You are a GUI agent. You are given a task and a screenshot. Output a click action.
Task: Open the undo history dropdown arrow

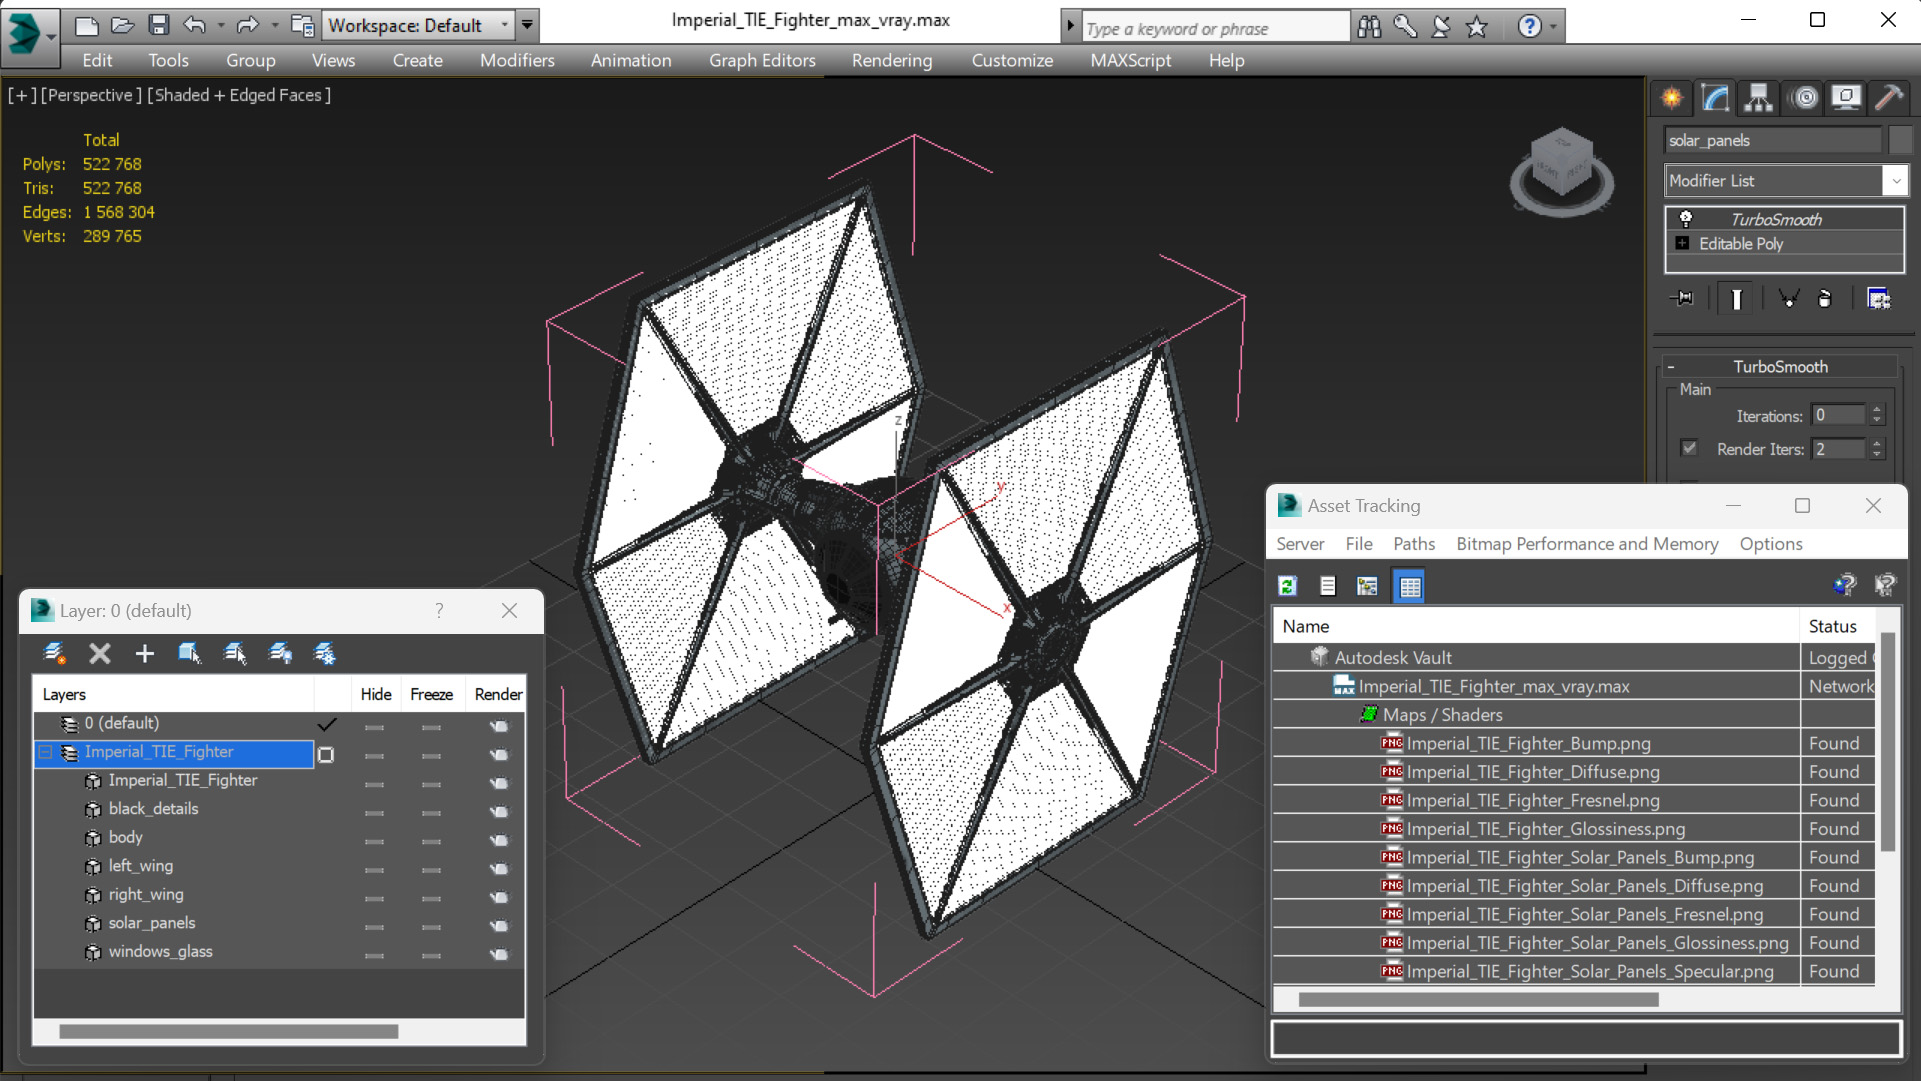(x=220, y=25)
